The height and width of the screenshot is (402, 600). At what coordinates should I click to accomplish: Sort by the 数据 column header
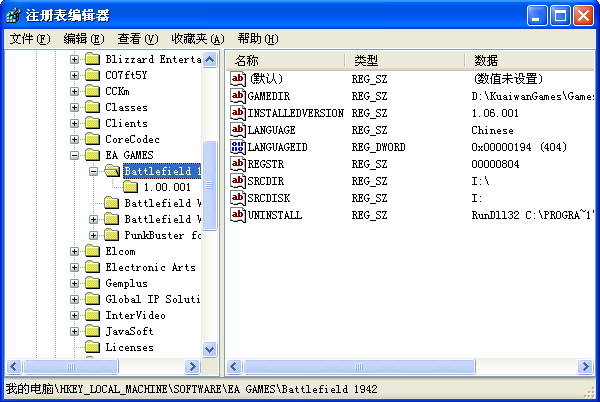click(530, 60)
